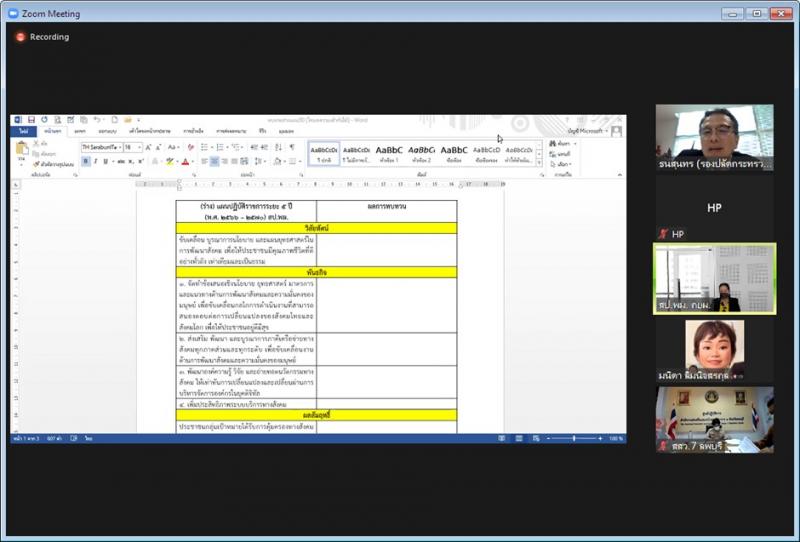Click the Decrease Indent icon

(254, 147)
